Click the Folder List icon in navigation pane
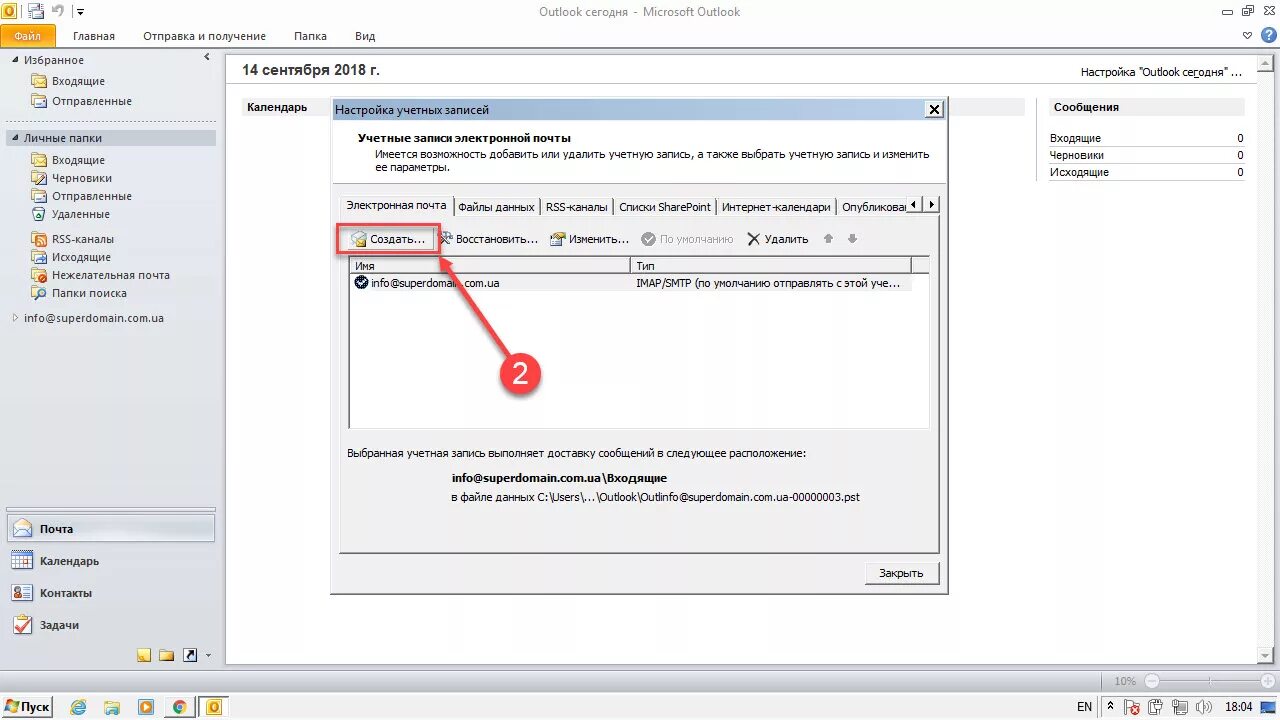Image resolution: width=1280 pixels, height=720 pixels. coord(167,655)
